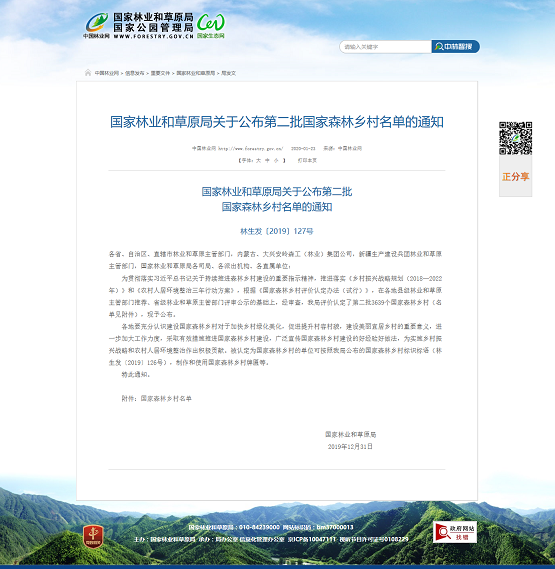
Task: Set font size to small (小)
Action: pyautogui.click(x=276, y=160)
